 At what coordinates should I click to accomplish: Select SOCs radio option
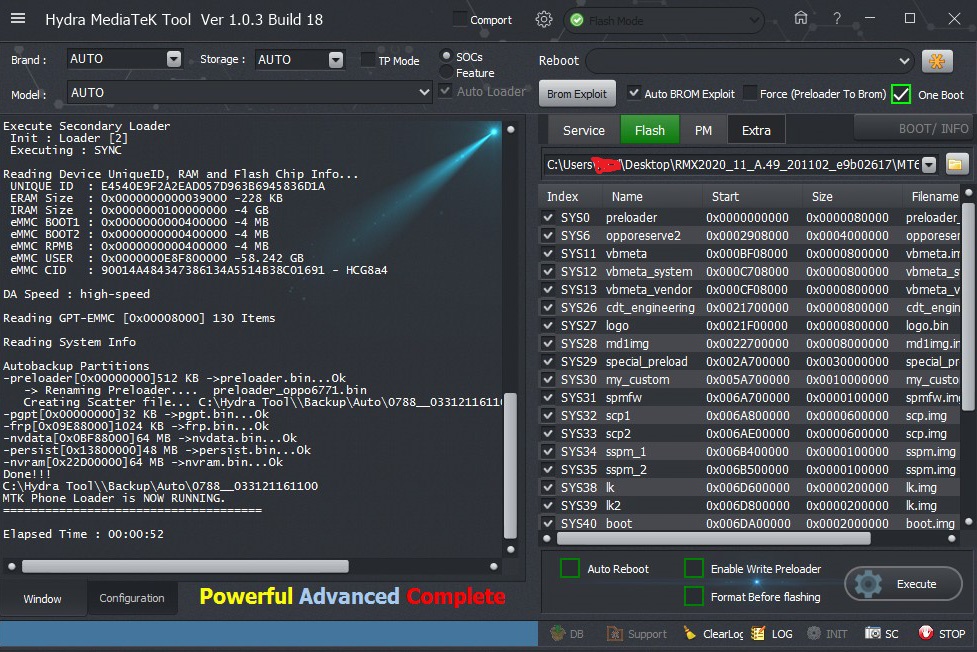coord(446,56)
